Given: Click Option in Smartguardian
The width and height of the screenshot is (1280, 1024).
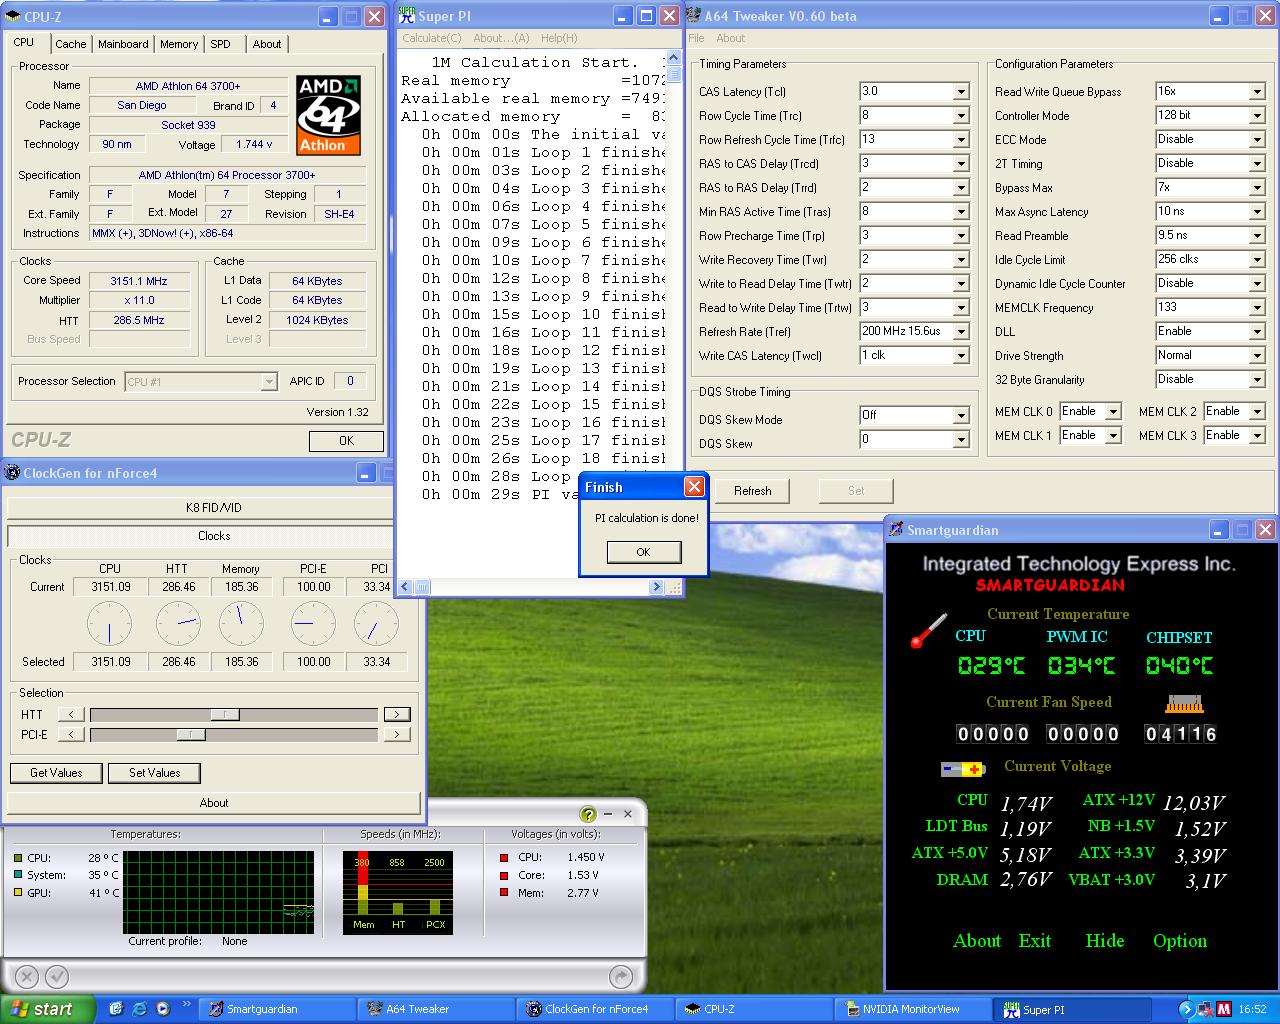Looking at the screenshot, I should (1180, 941).
